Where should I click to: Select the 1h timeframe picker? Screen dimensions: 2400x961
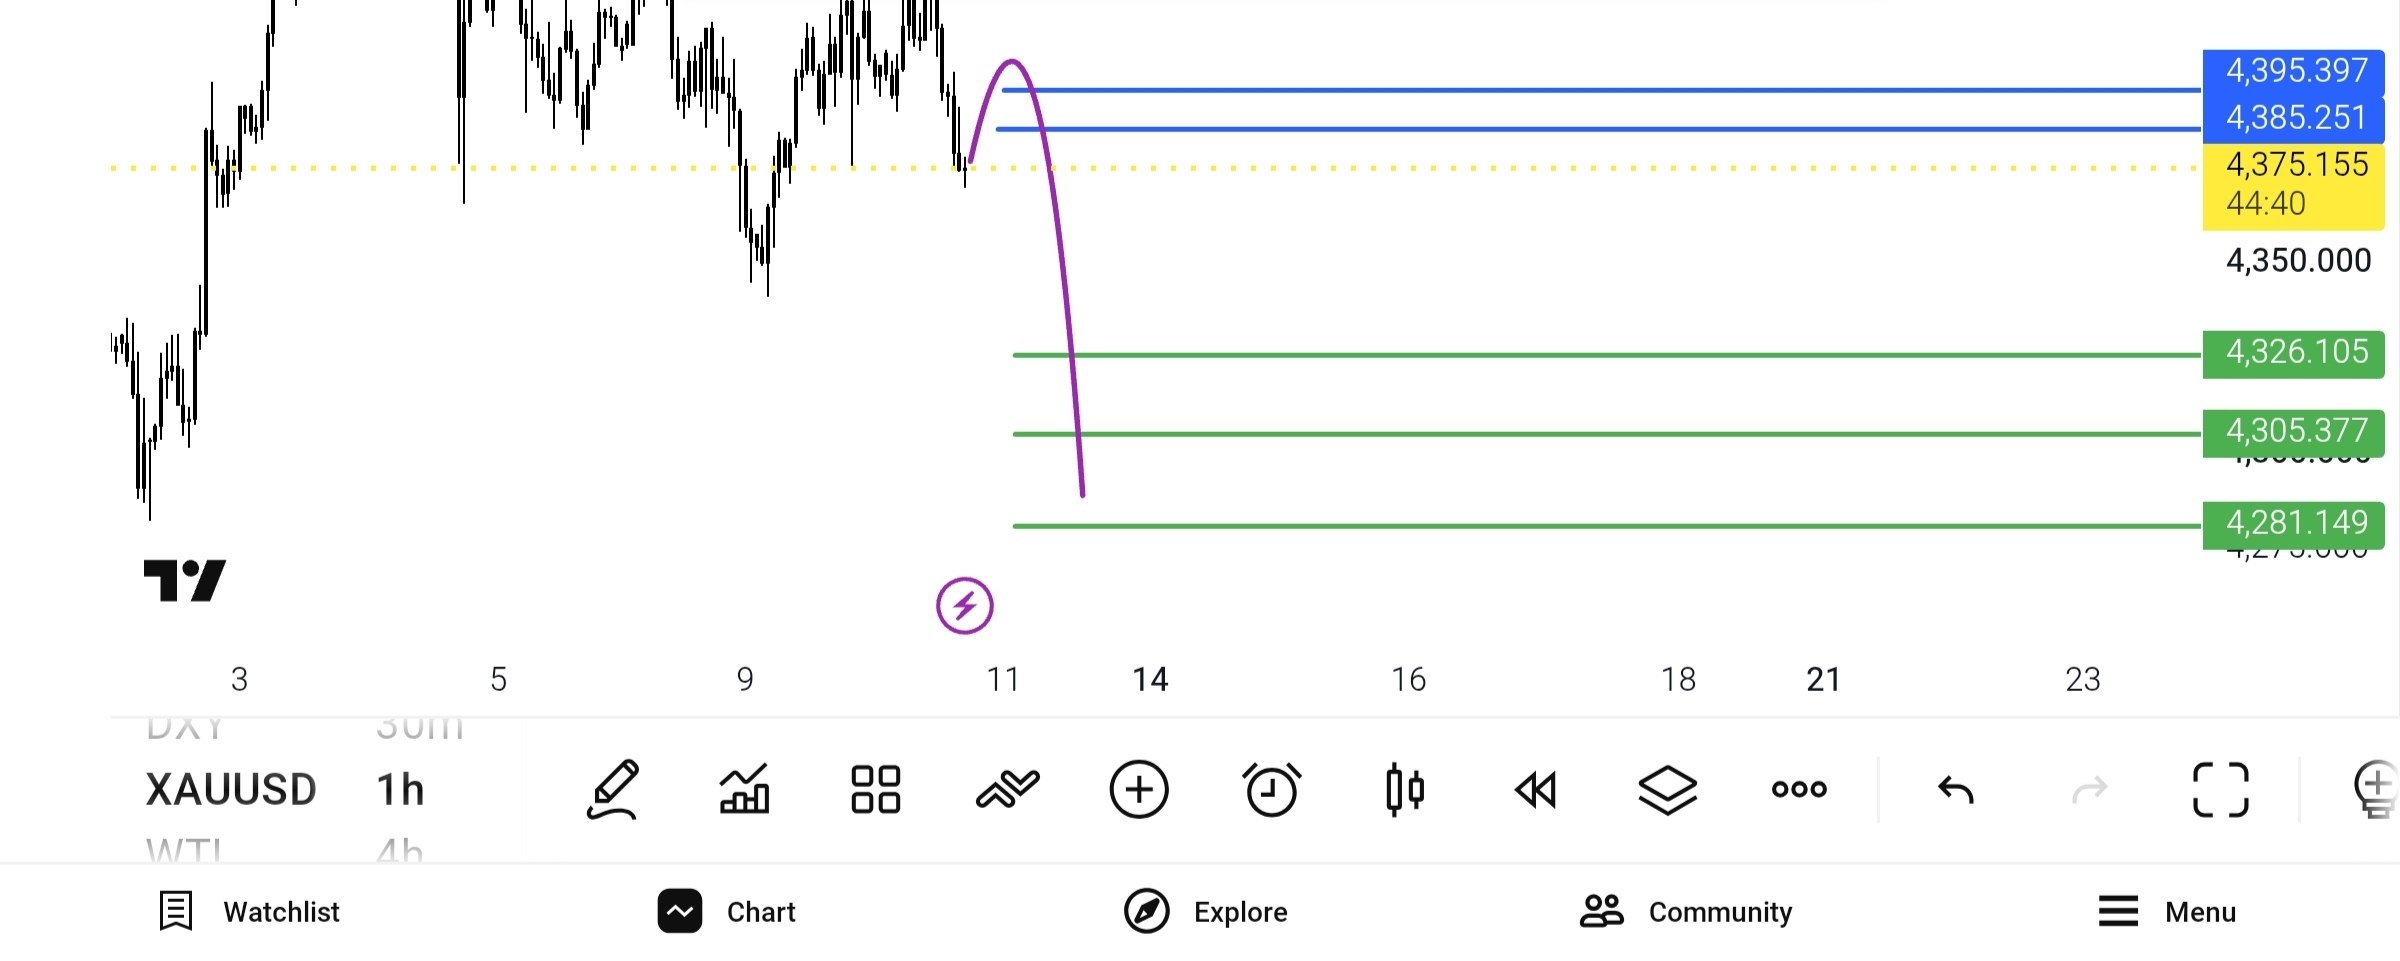(x=401, y=790)
